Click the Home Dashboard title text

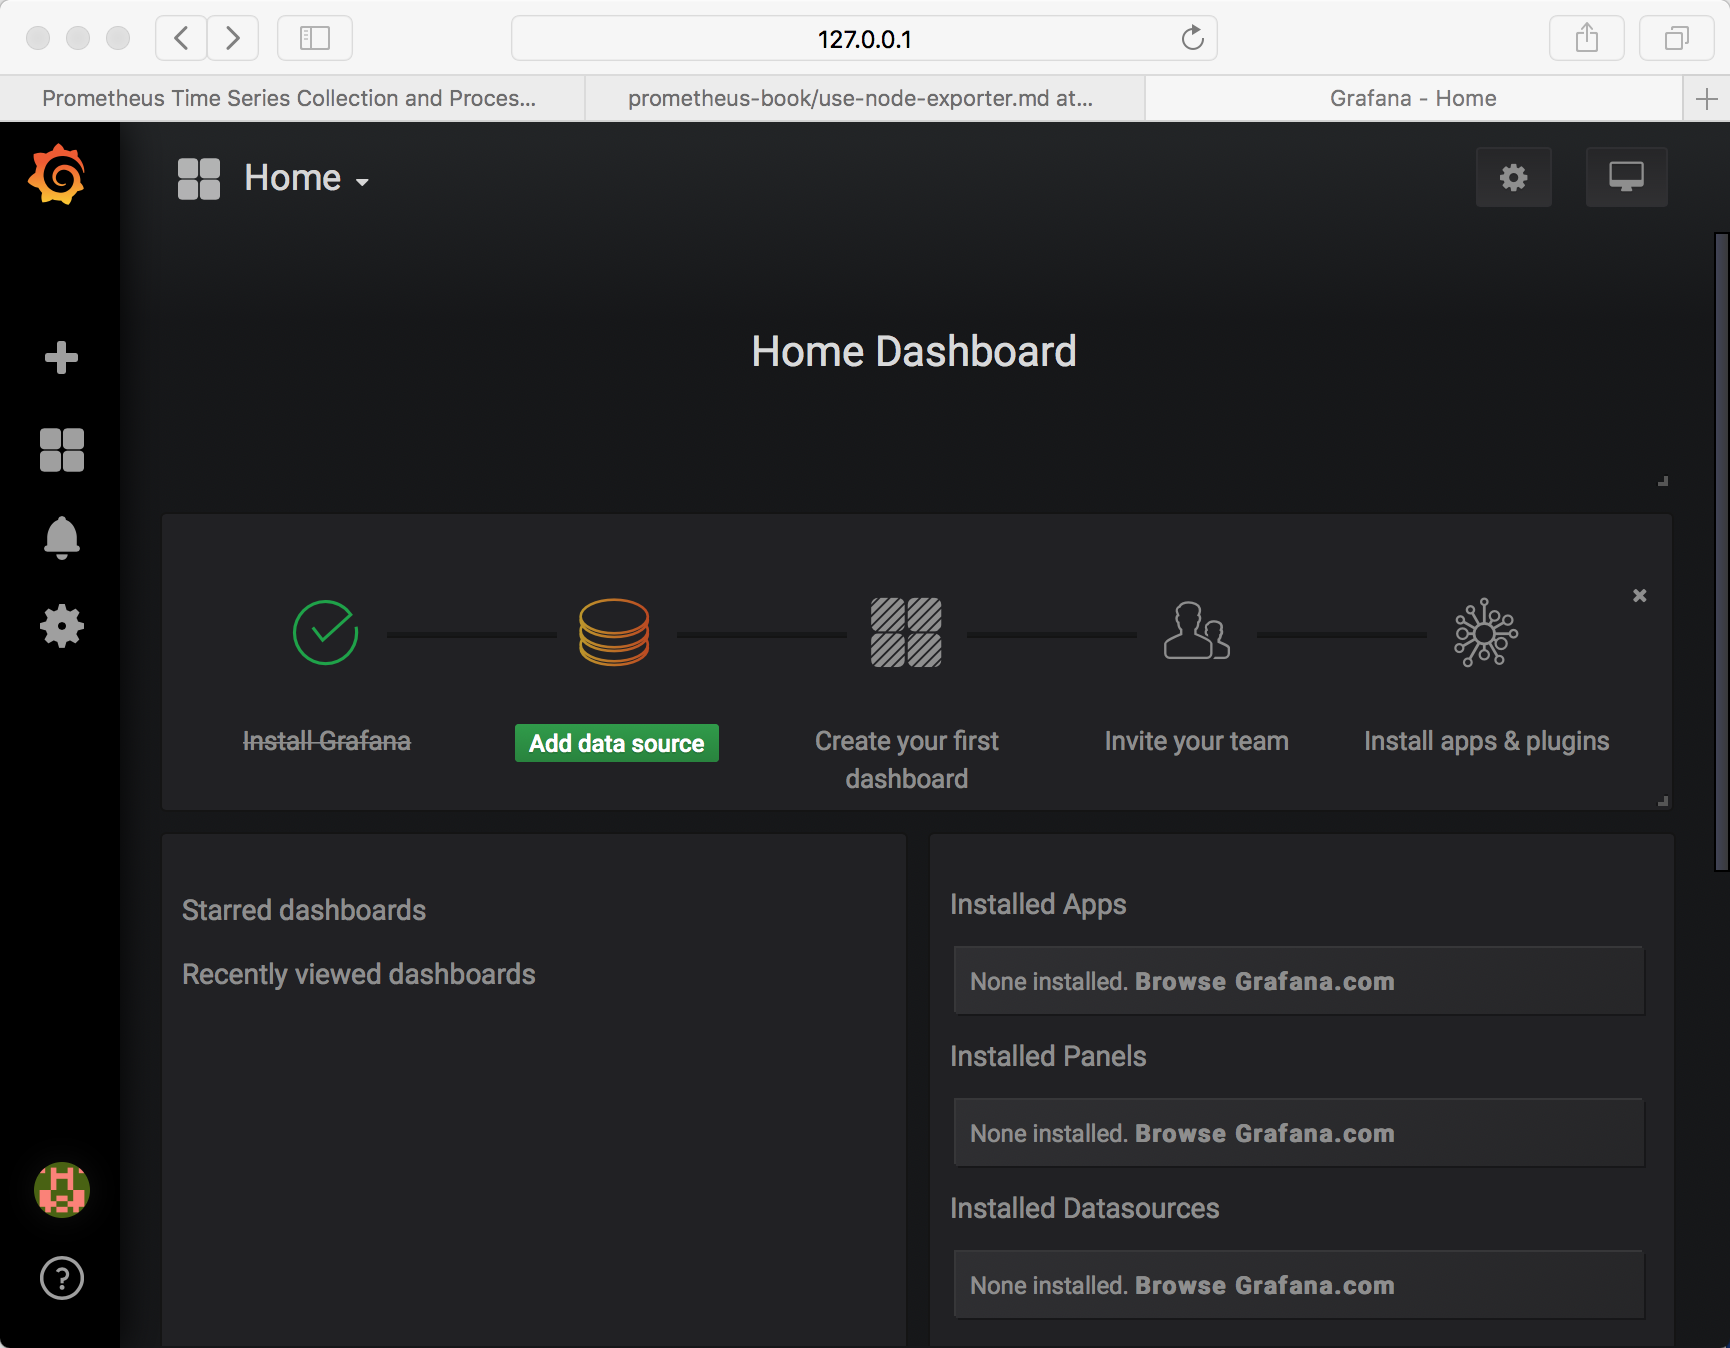[914, 352]
